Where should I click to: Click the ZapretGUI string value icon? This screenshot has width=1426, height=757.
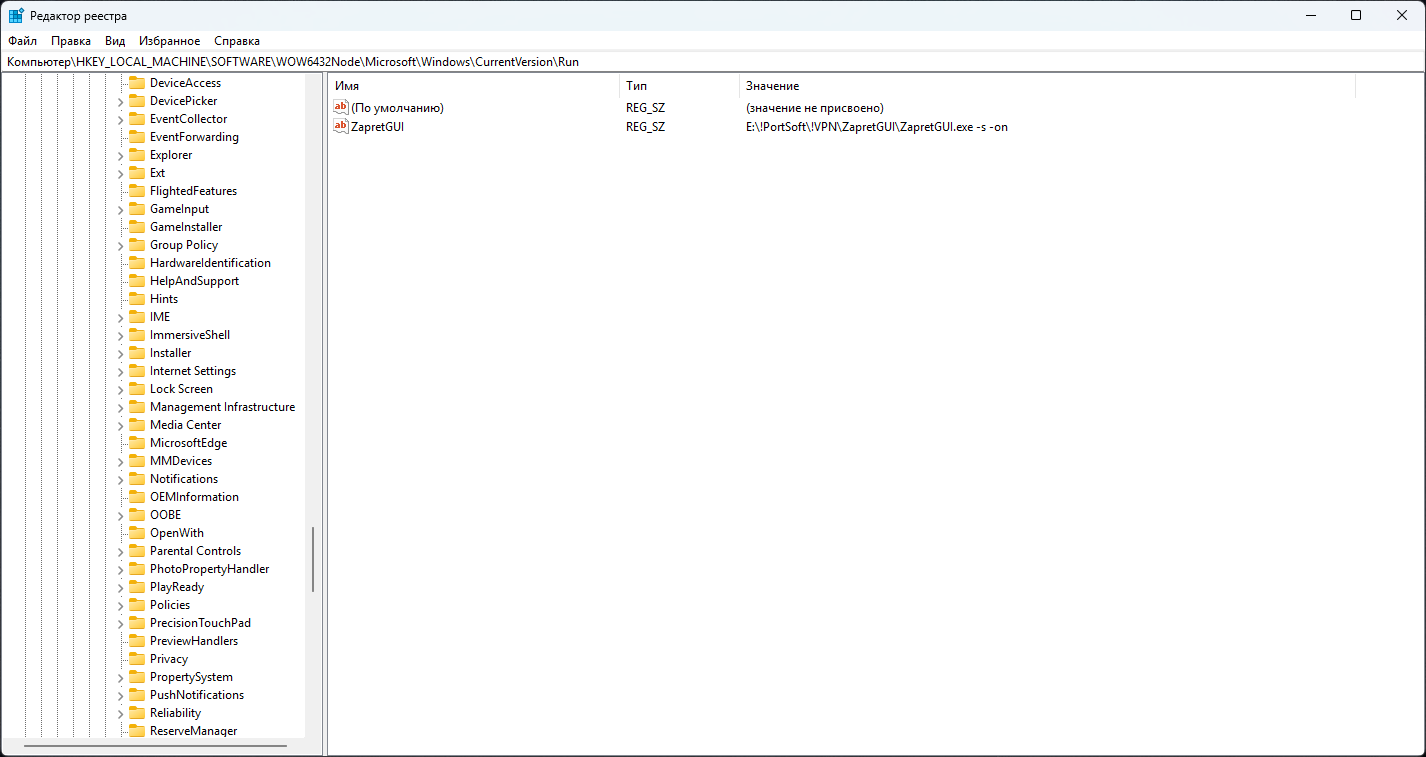point(341,127)
